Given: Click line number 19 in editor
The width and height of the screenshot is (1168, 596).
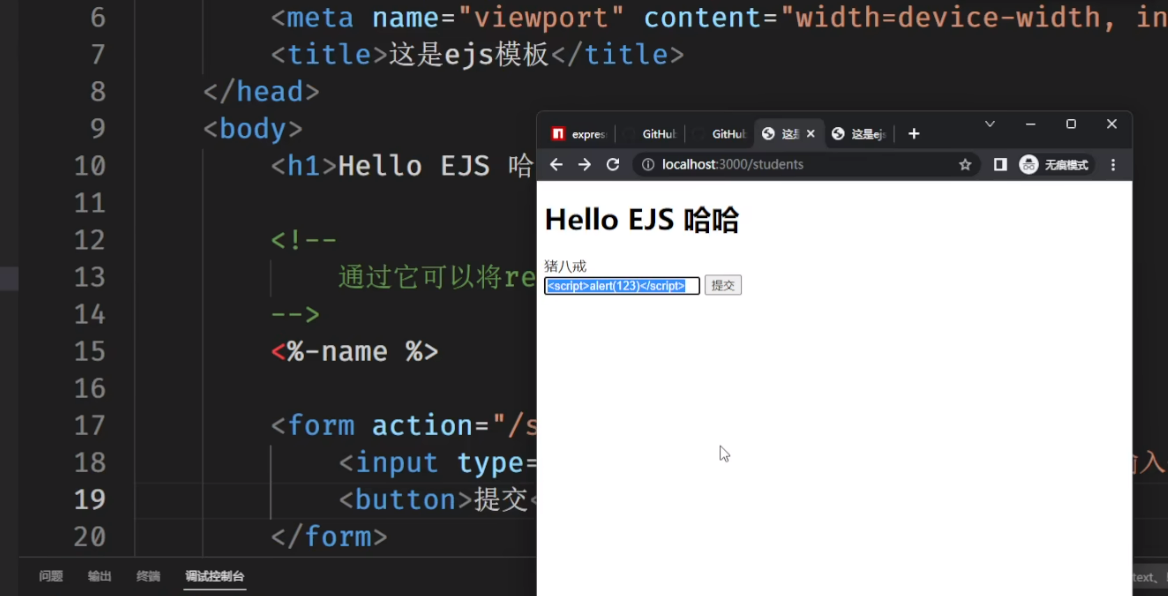Looking at the screenshot, I should tap(89, 500).
